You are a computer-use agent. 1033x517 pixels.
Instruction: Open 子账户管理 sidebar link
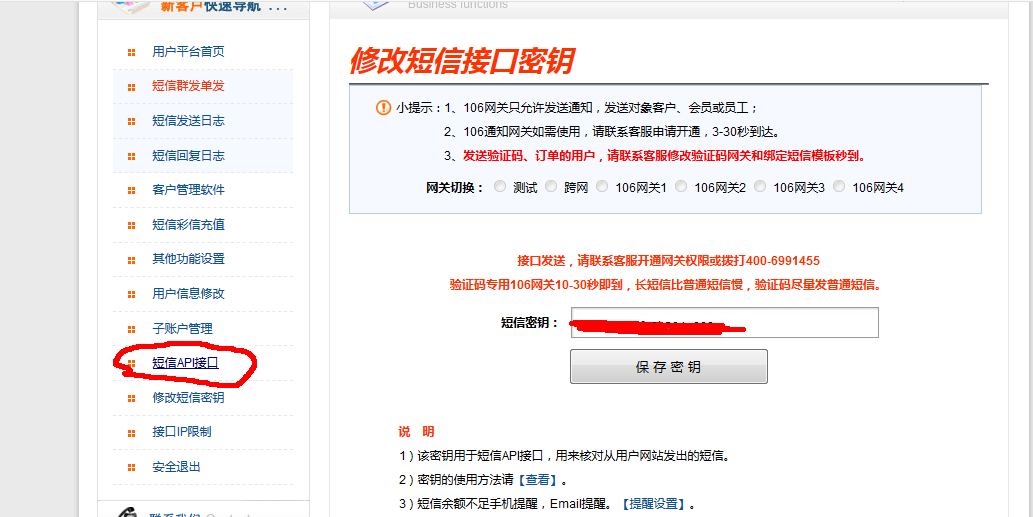(x=182, y=329)
